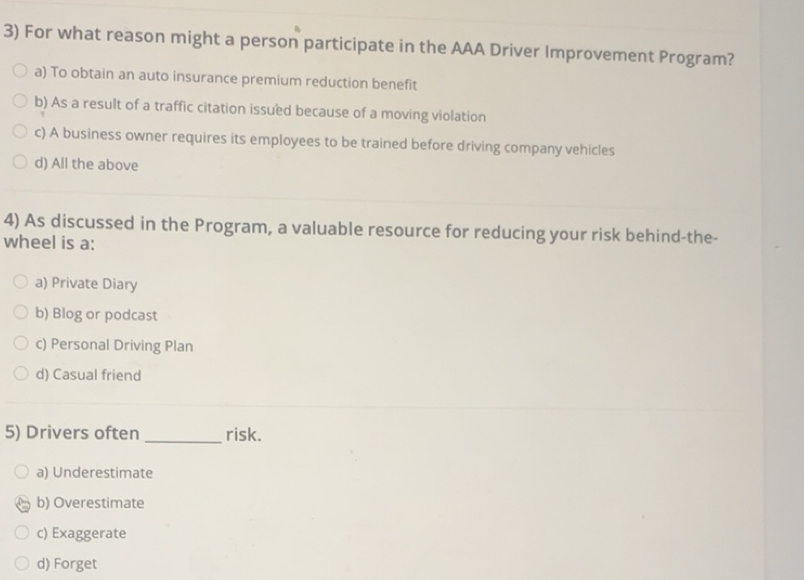Choose "Casual friend" radio button
This screenshot has height=580, width=804.
tap(21, 375)
